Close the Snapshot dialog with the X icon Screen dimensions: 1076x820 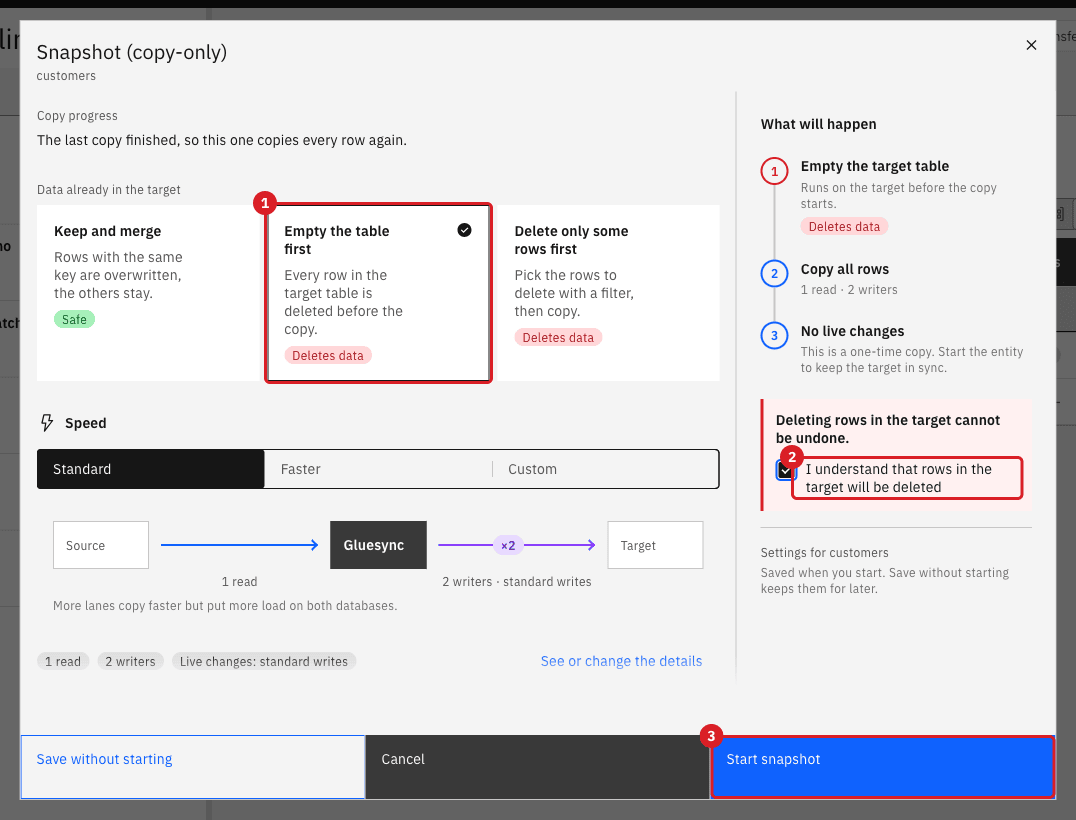[x=1031, y=45]
